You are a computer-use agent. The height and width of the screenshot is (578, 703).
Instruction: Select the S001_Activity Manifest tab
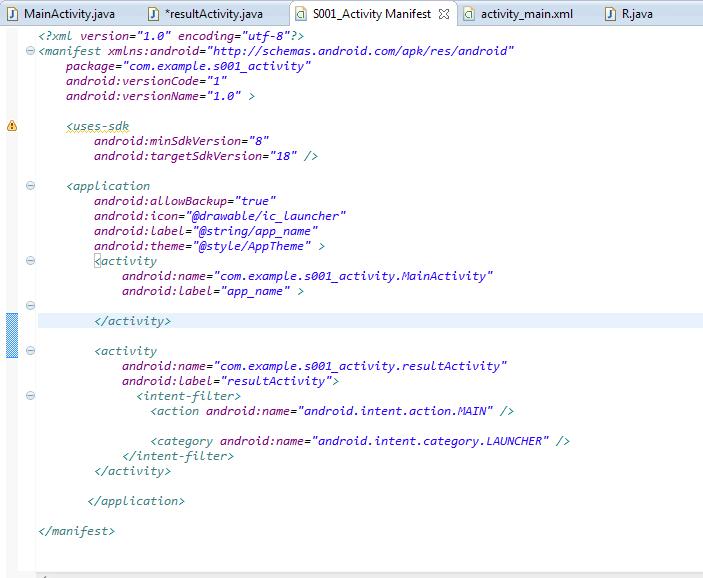click(x=371, y=14)
